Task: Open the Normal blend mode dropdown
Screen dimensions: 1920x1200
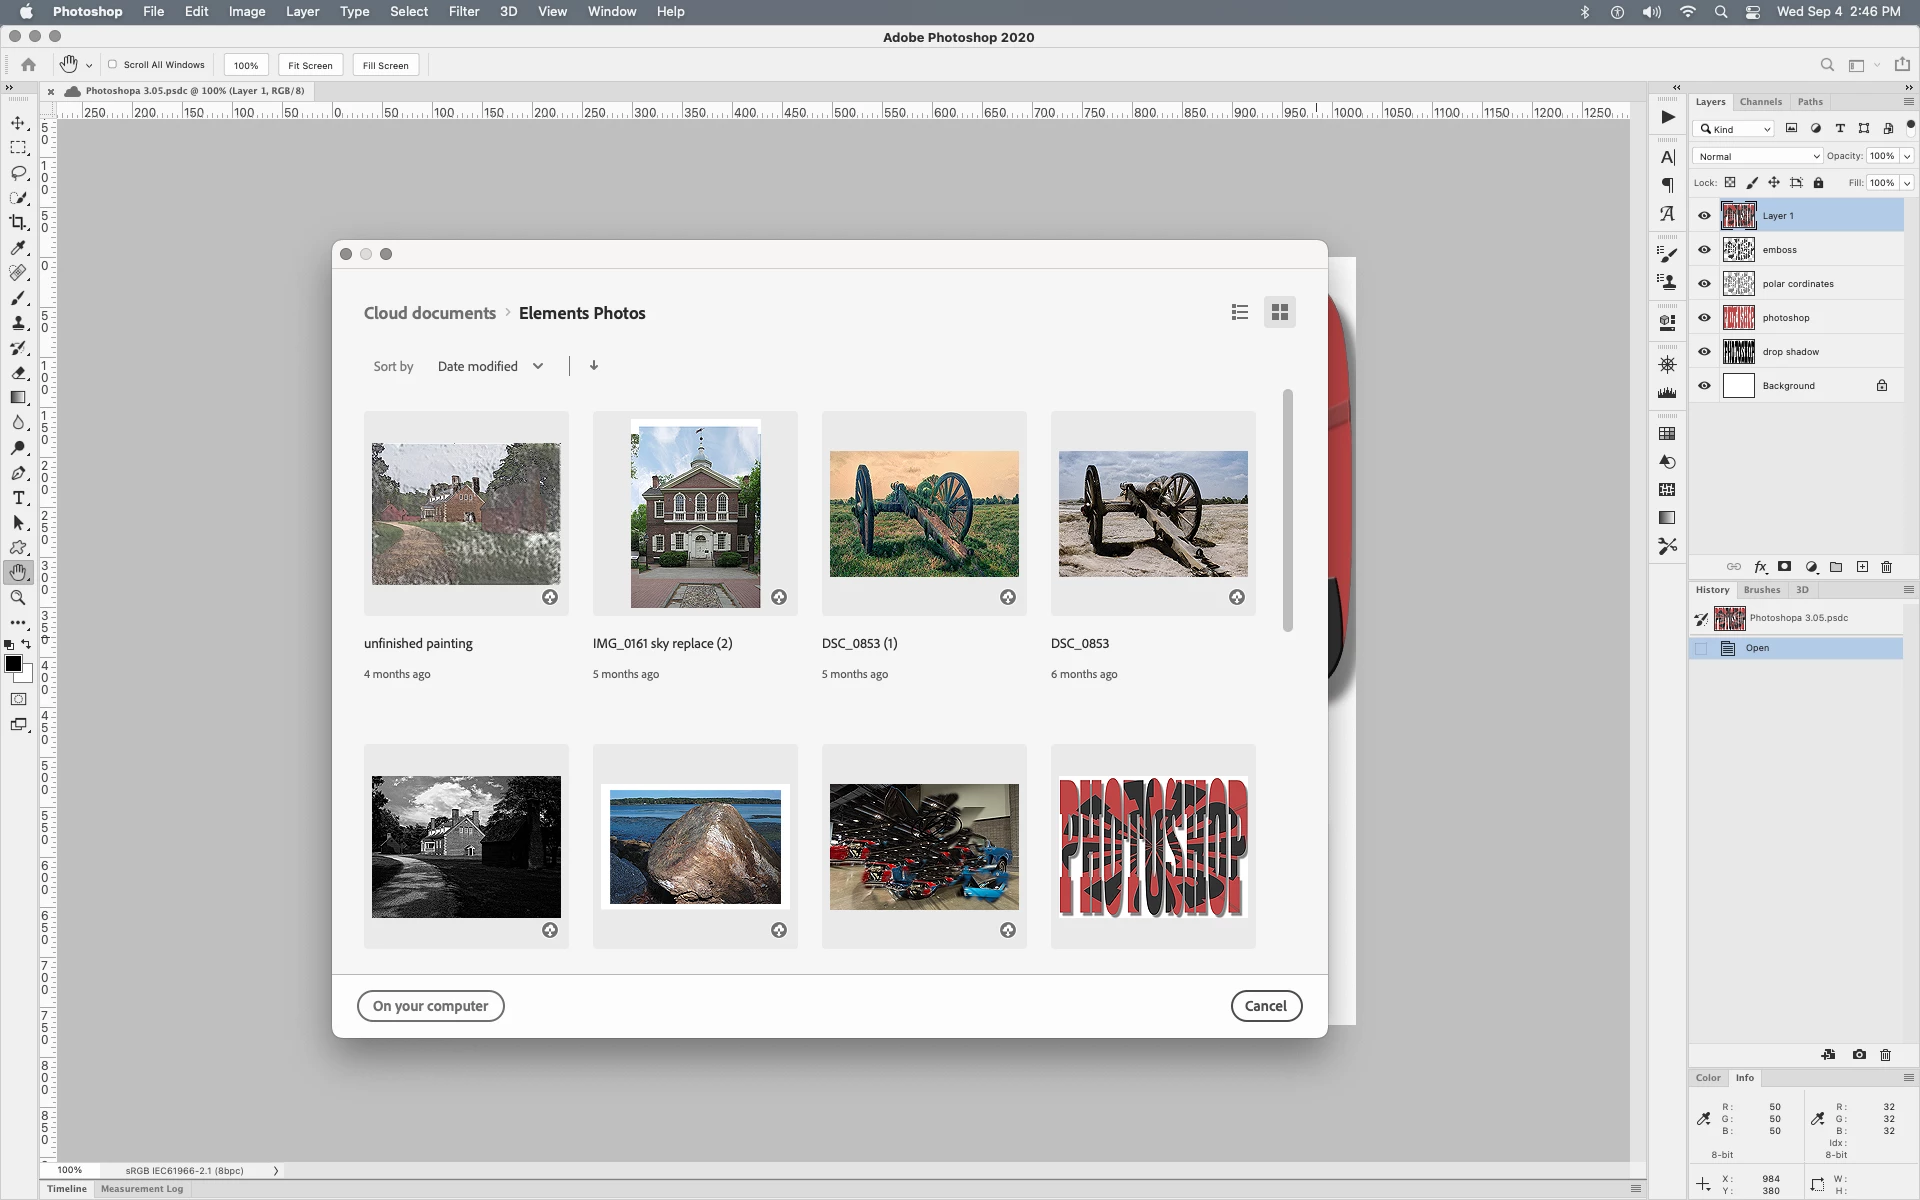Action: [x=1757, y=156]
